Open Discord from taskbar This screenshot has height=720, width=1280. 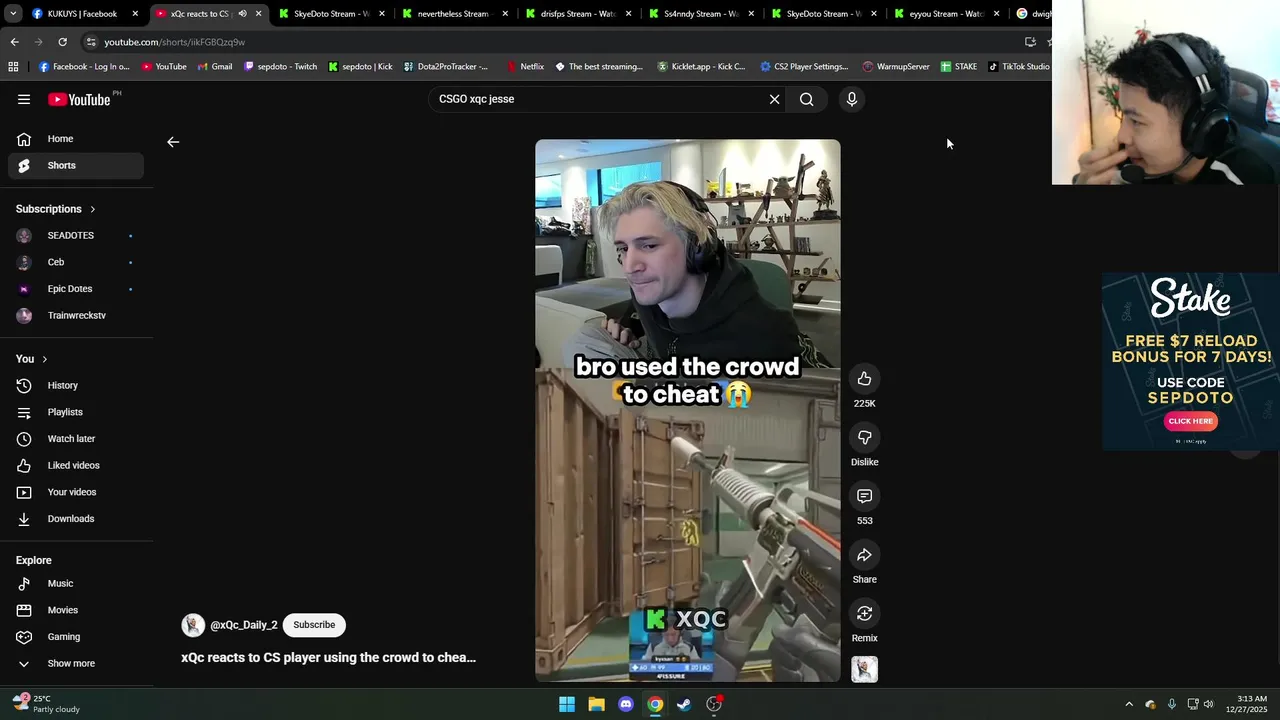626,704
